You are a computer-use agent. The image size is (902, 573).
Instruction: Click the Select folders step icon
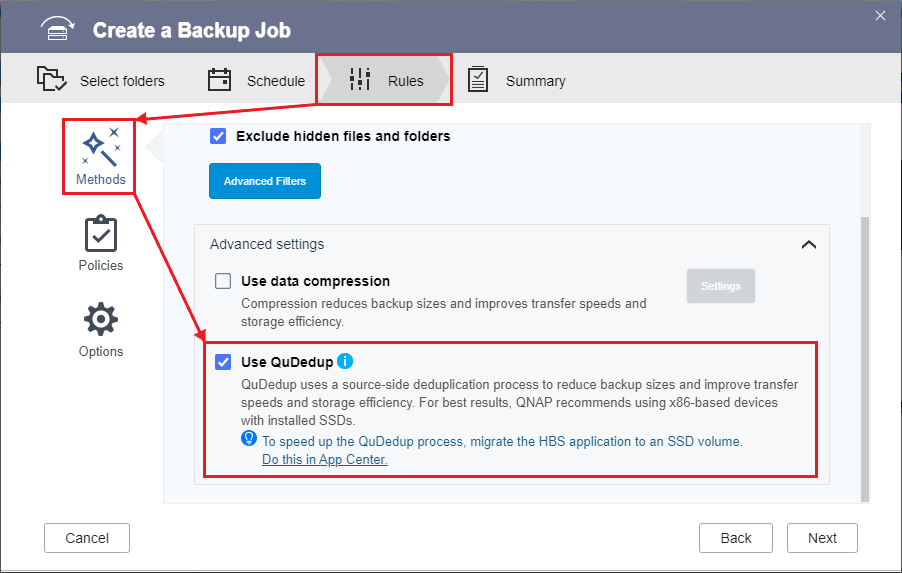point(52,79)
